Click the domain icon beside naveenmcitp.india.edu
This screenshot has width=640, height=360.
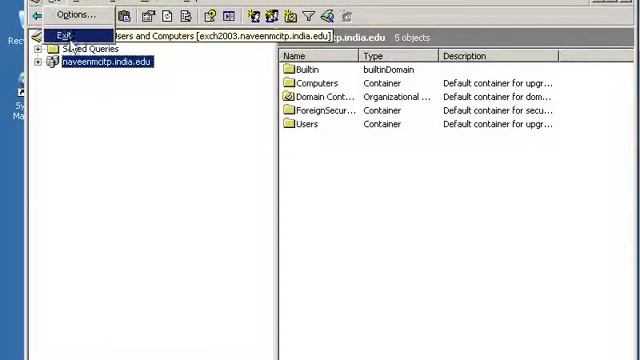[53, 62]
